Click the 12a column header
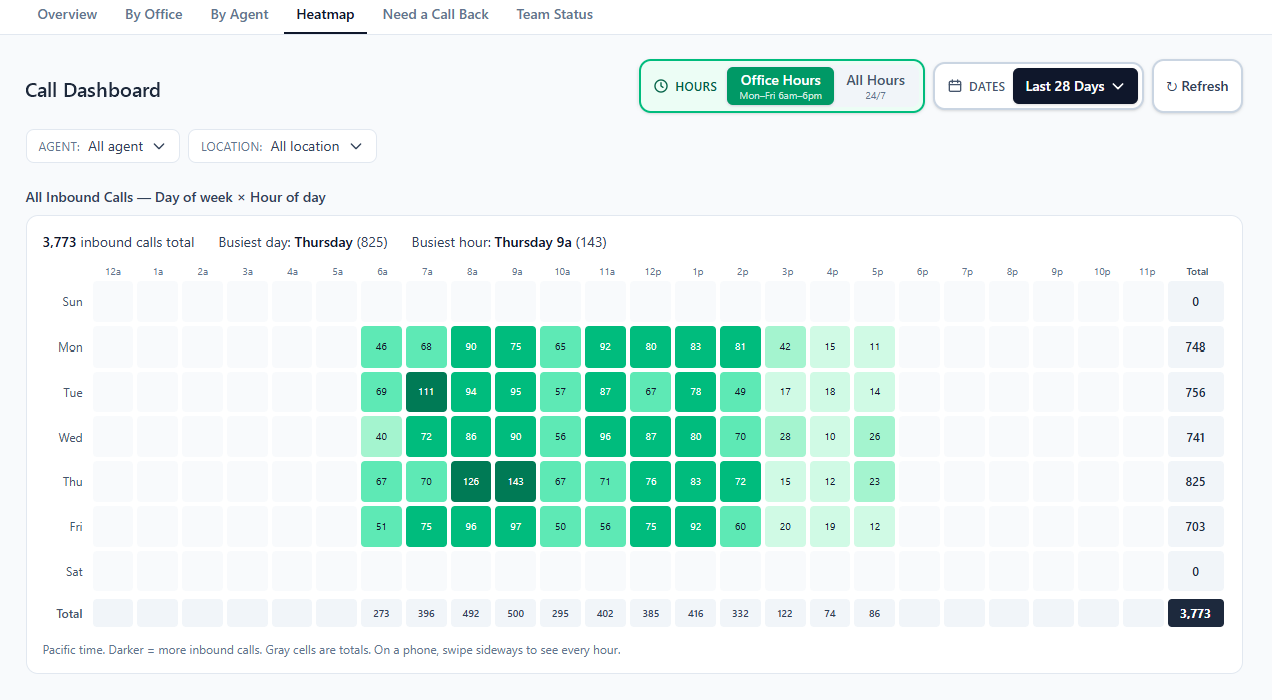 [x=113, y=272]
